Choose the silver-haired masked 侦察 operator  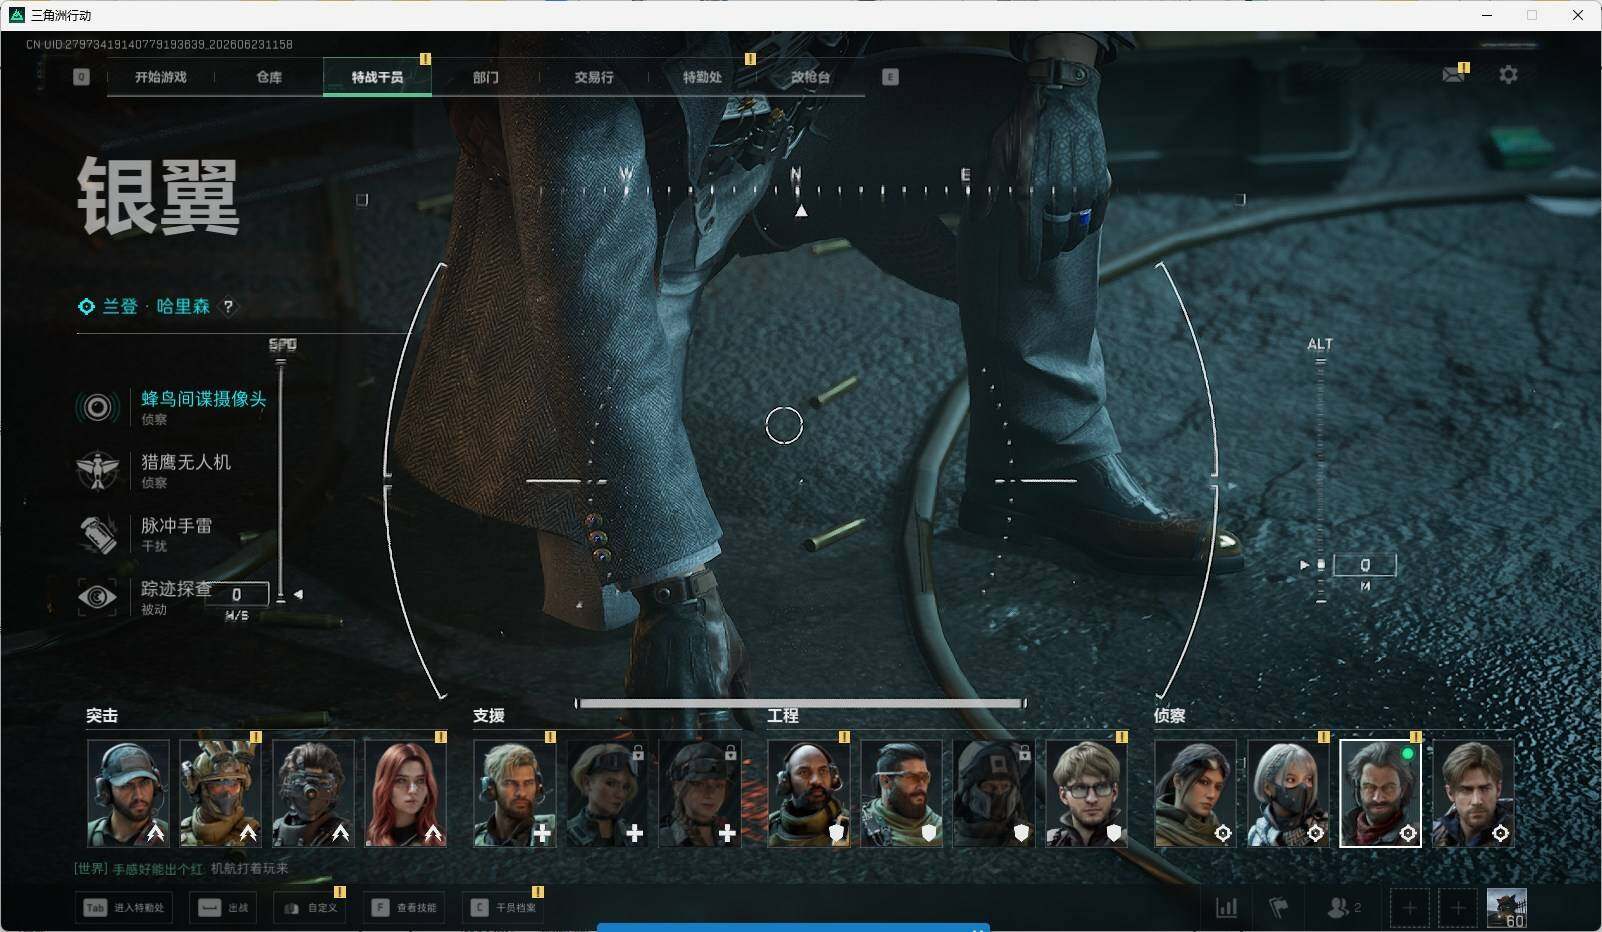(x=1288, y=793)
